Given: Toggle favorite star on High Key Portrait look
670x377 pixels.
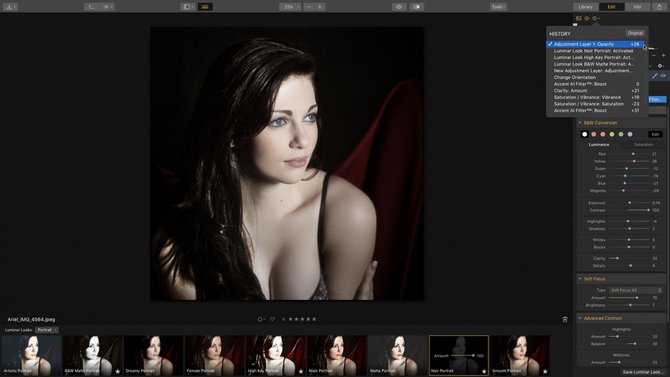Looking at the screenshot, I should [301, 371].
